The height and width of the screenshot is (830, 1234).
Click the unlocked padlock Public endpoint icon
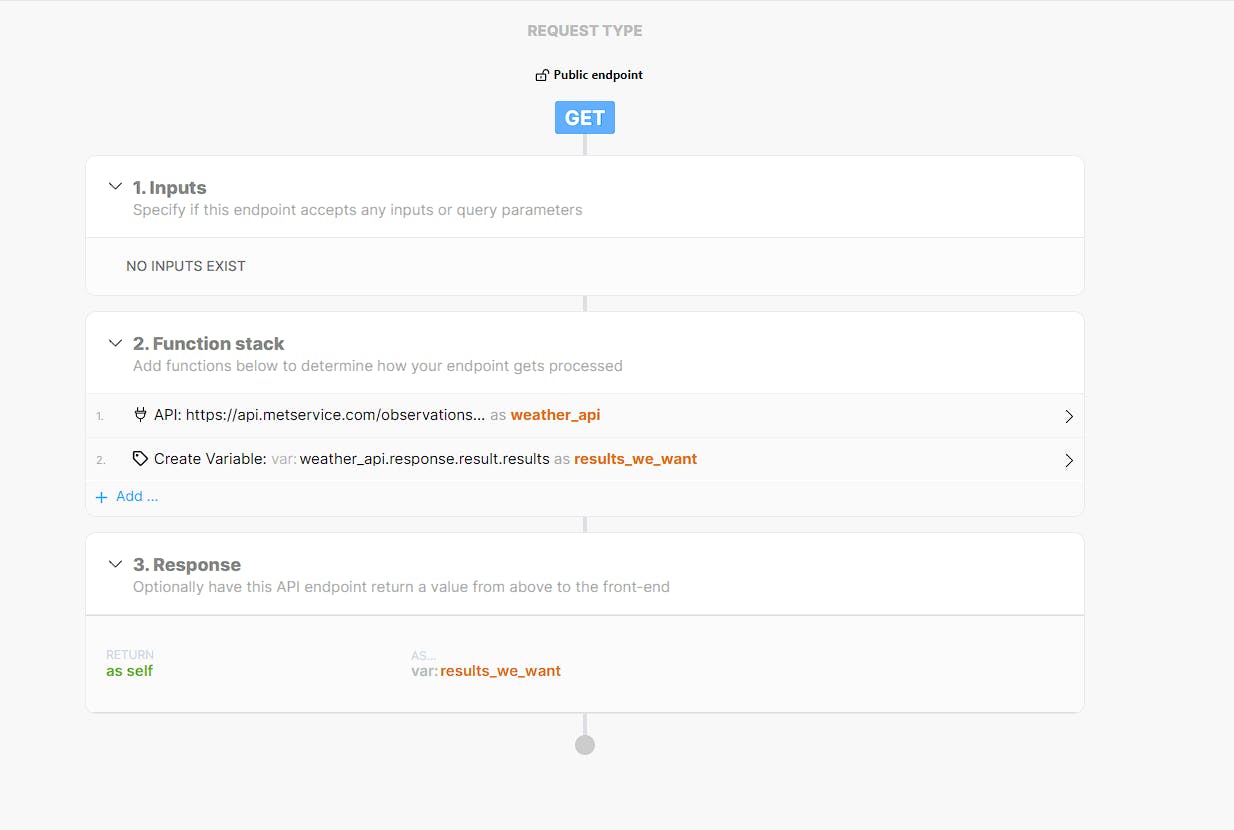point(542,75)
